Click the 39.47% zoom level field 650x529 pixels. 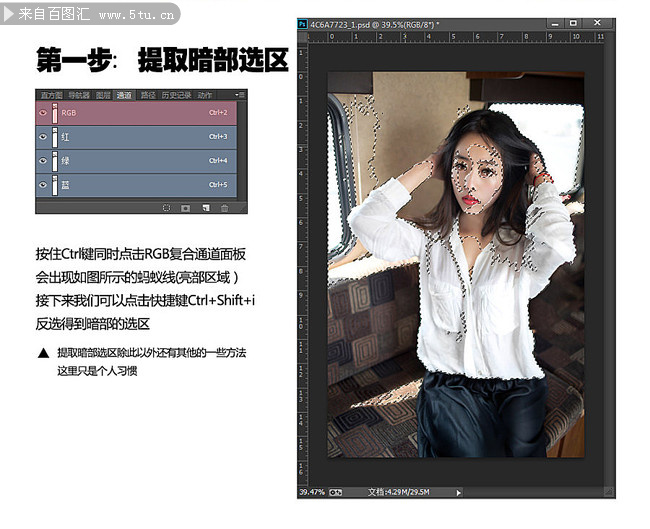312,492
